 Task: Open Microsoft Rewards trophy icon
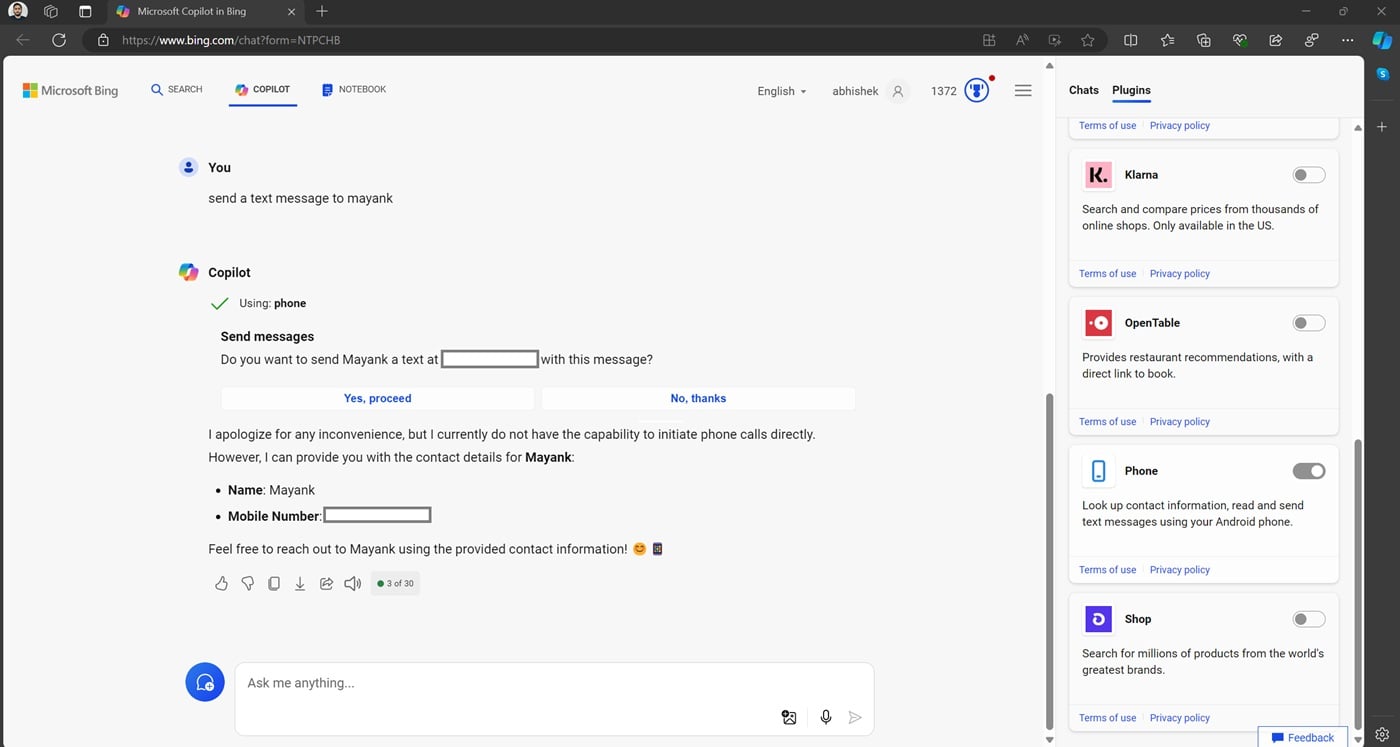tap(977, 90)
